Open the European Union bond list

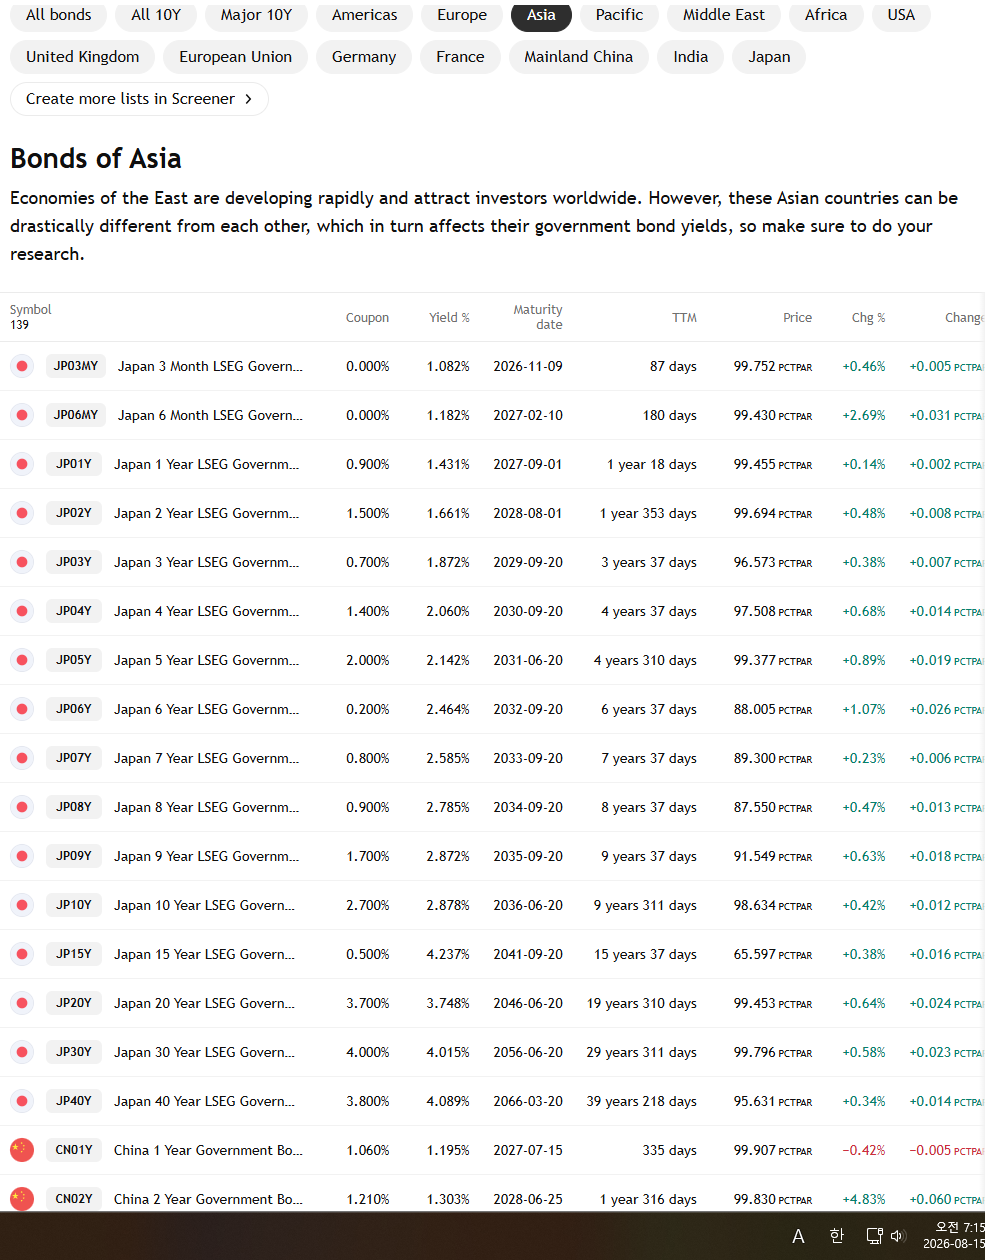click(x=236, y=57)
